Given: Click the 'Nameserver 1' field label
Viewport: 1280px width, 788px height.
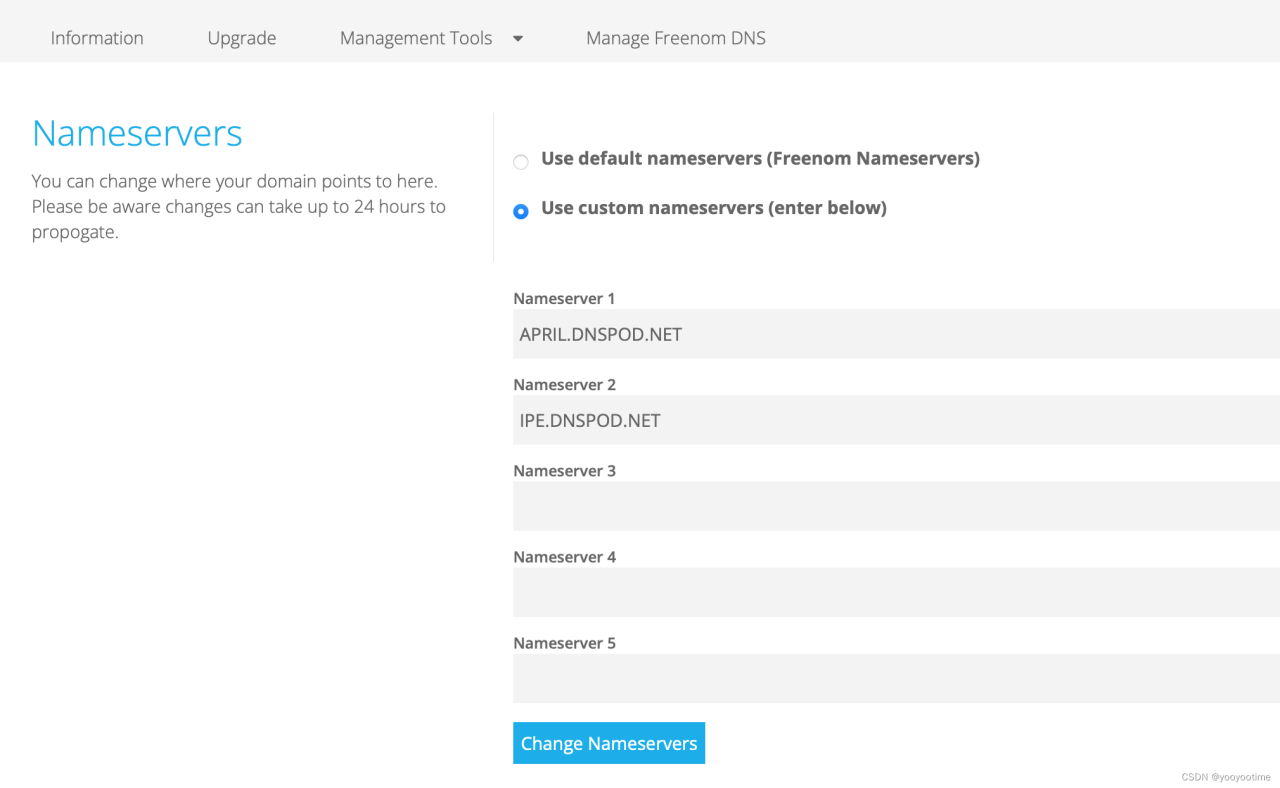Looking at the screenshot, I should 564,298.
